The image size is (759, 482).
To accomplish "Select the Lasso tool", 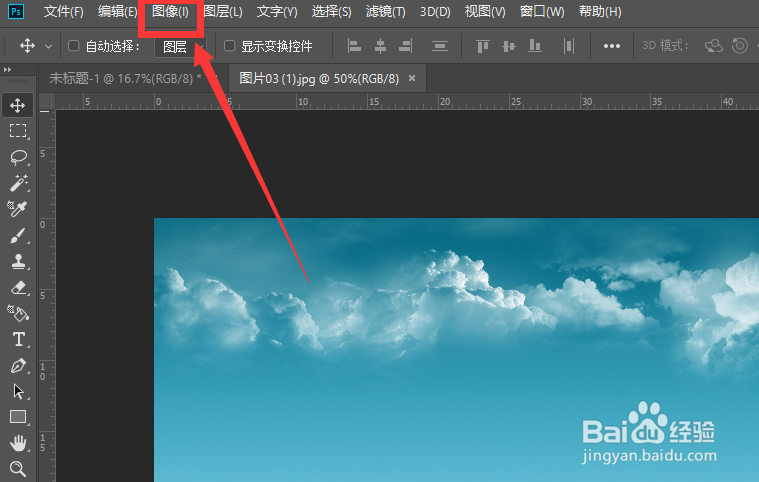I will pyautogui.click(x=18, y=157).
